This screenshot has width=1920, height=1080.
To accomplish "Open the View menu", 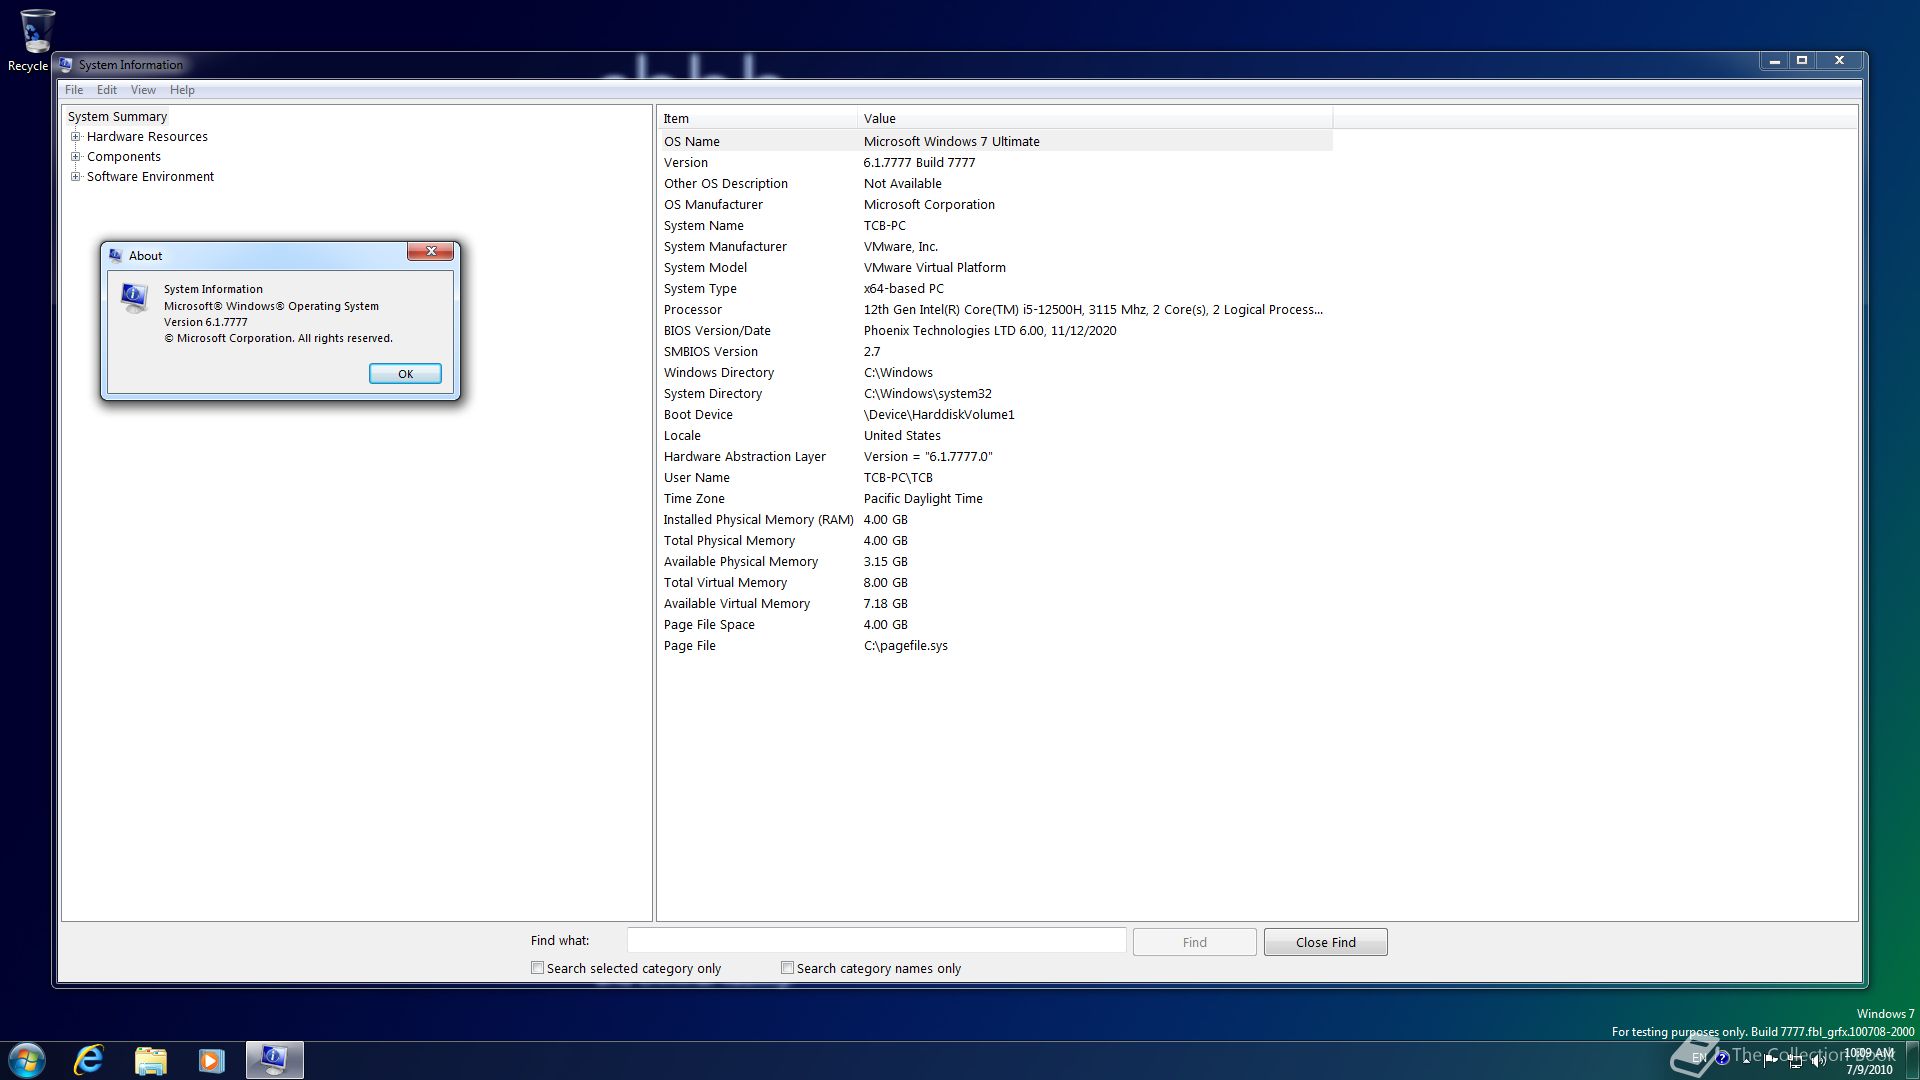I will 143,90.
